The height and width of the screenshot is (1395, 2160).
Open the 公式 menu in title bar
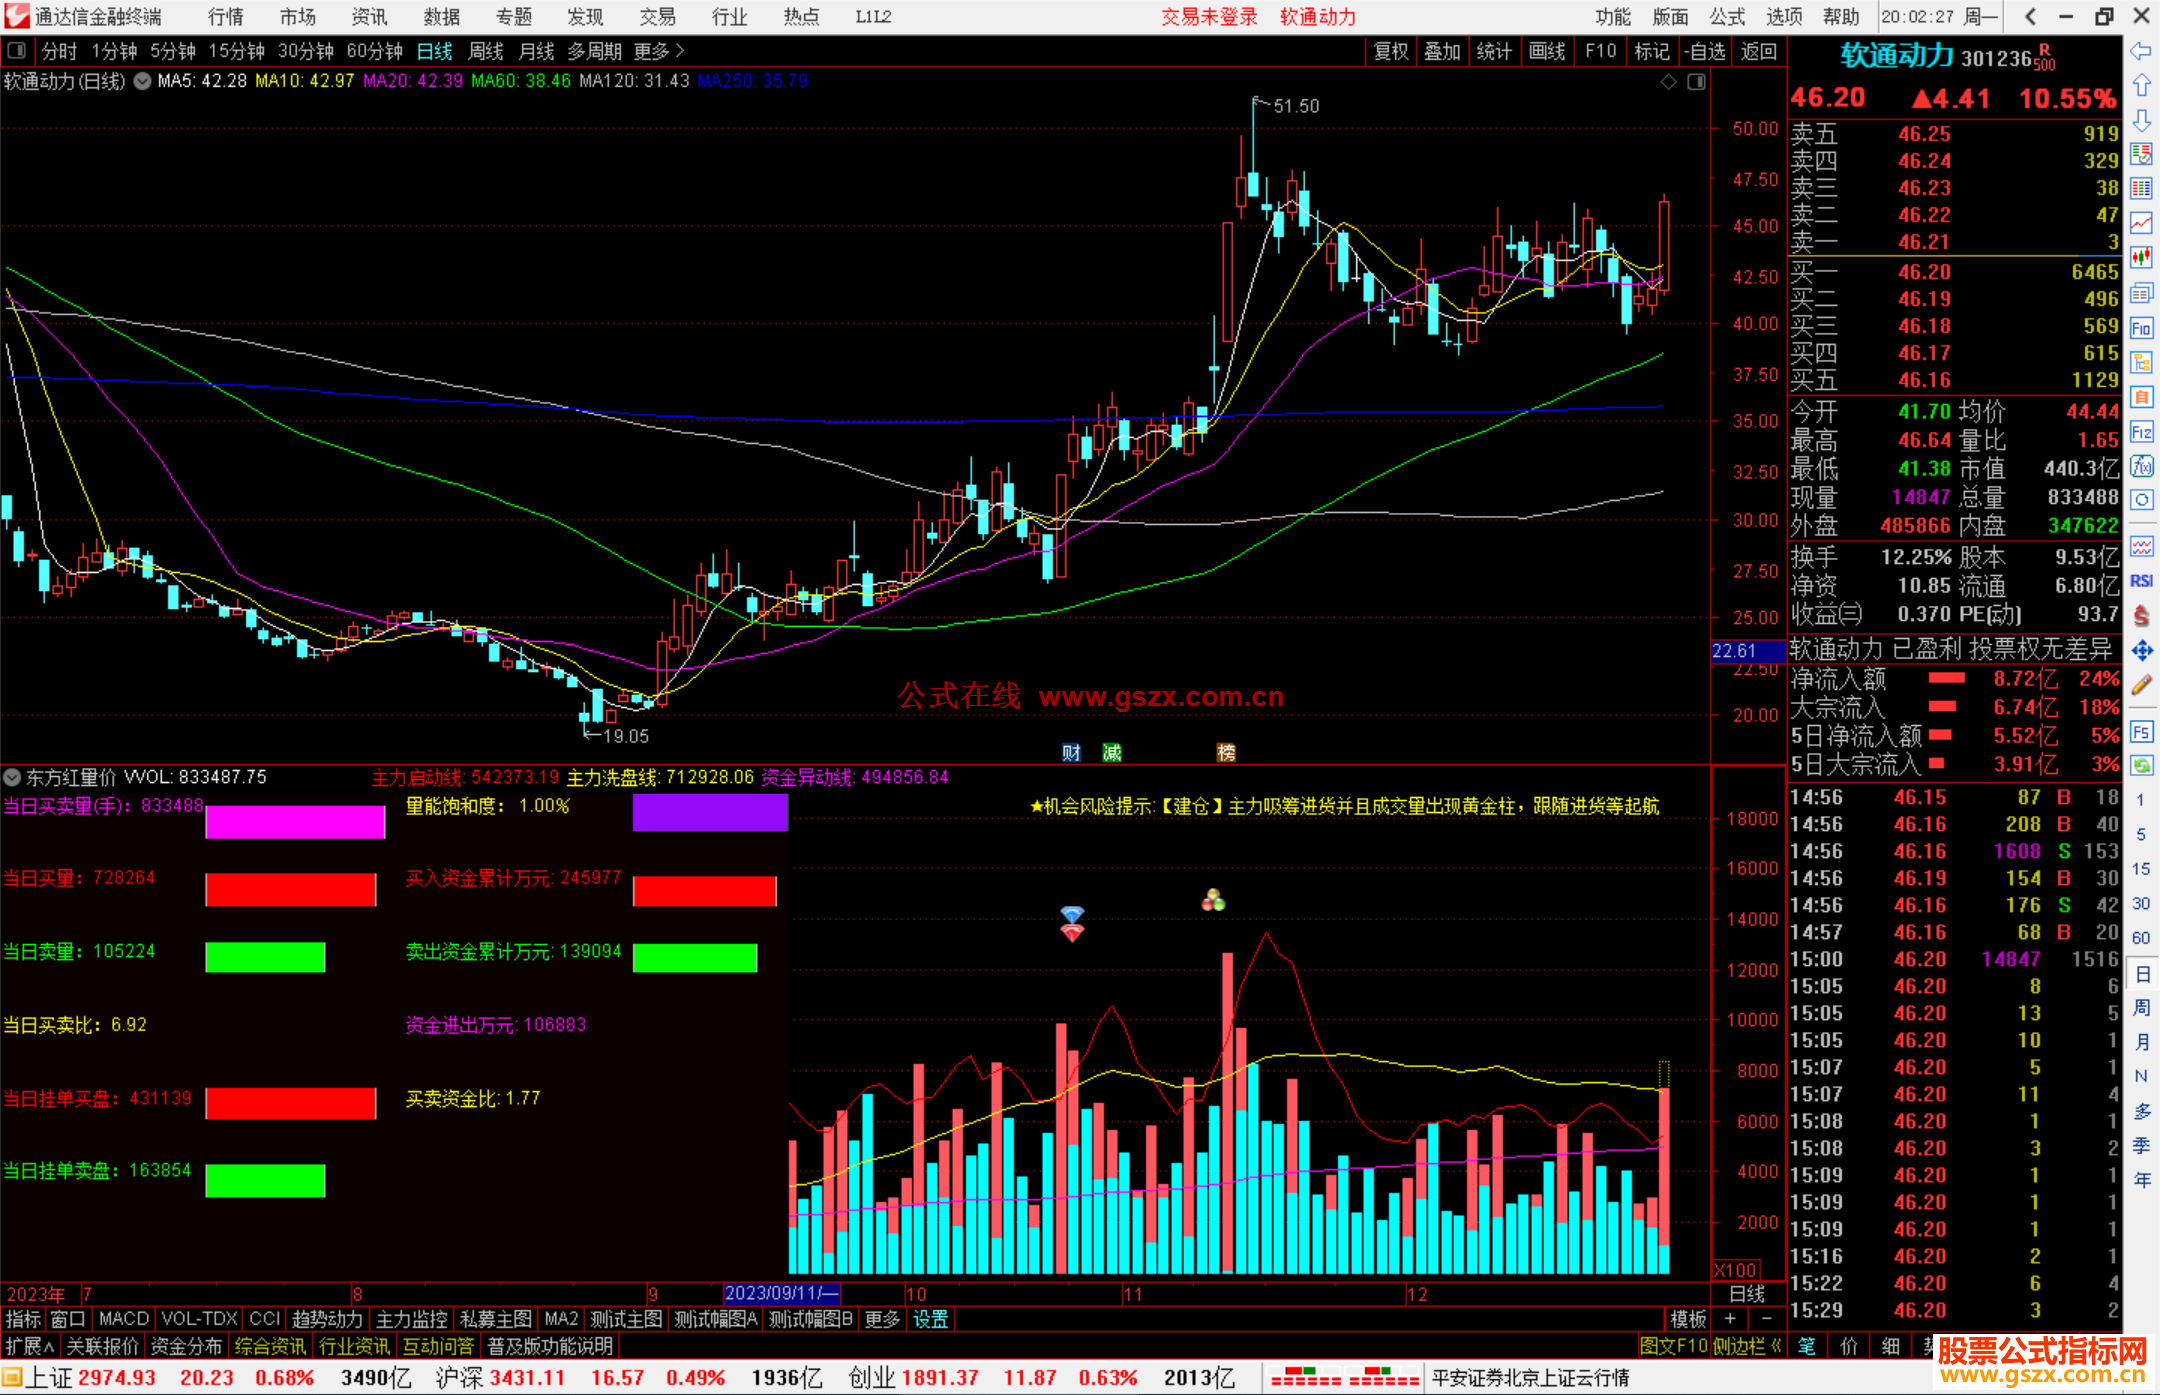1727,17
